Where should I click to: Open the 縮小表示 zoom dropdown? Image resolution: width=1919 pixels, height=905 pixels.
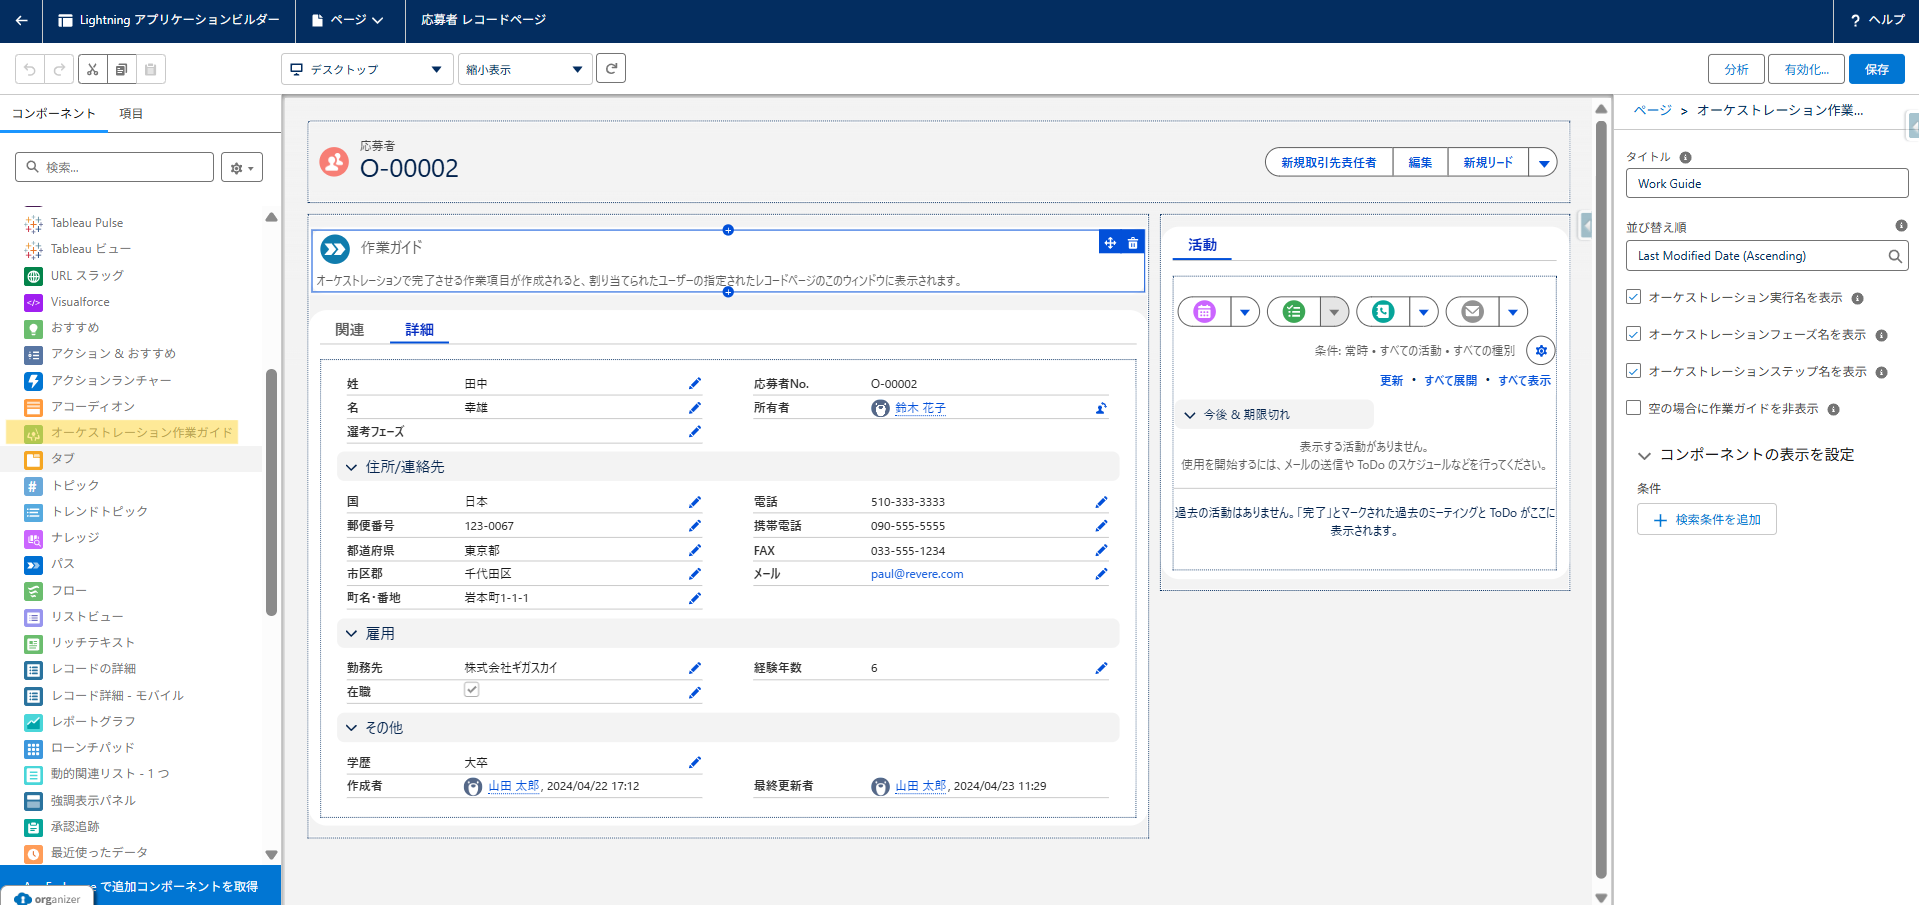coord(524,69)
